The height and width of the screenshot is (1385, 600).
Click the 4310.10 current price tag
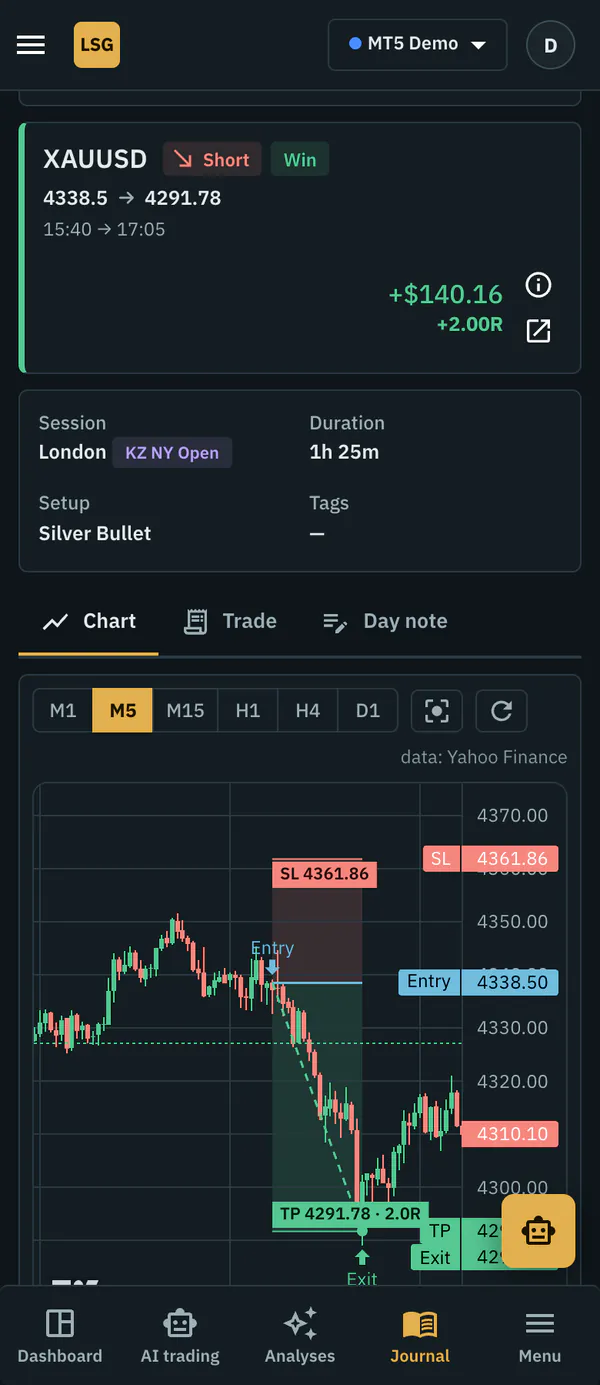(x=510, y=1134)
